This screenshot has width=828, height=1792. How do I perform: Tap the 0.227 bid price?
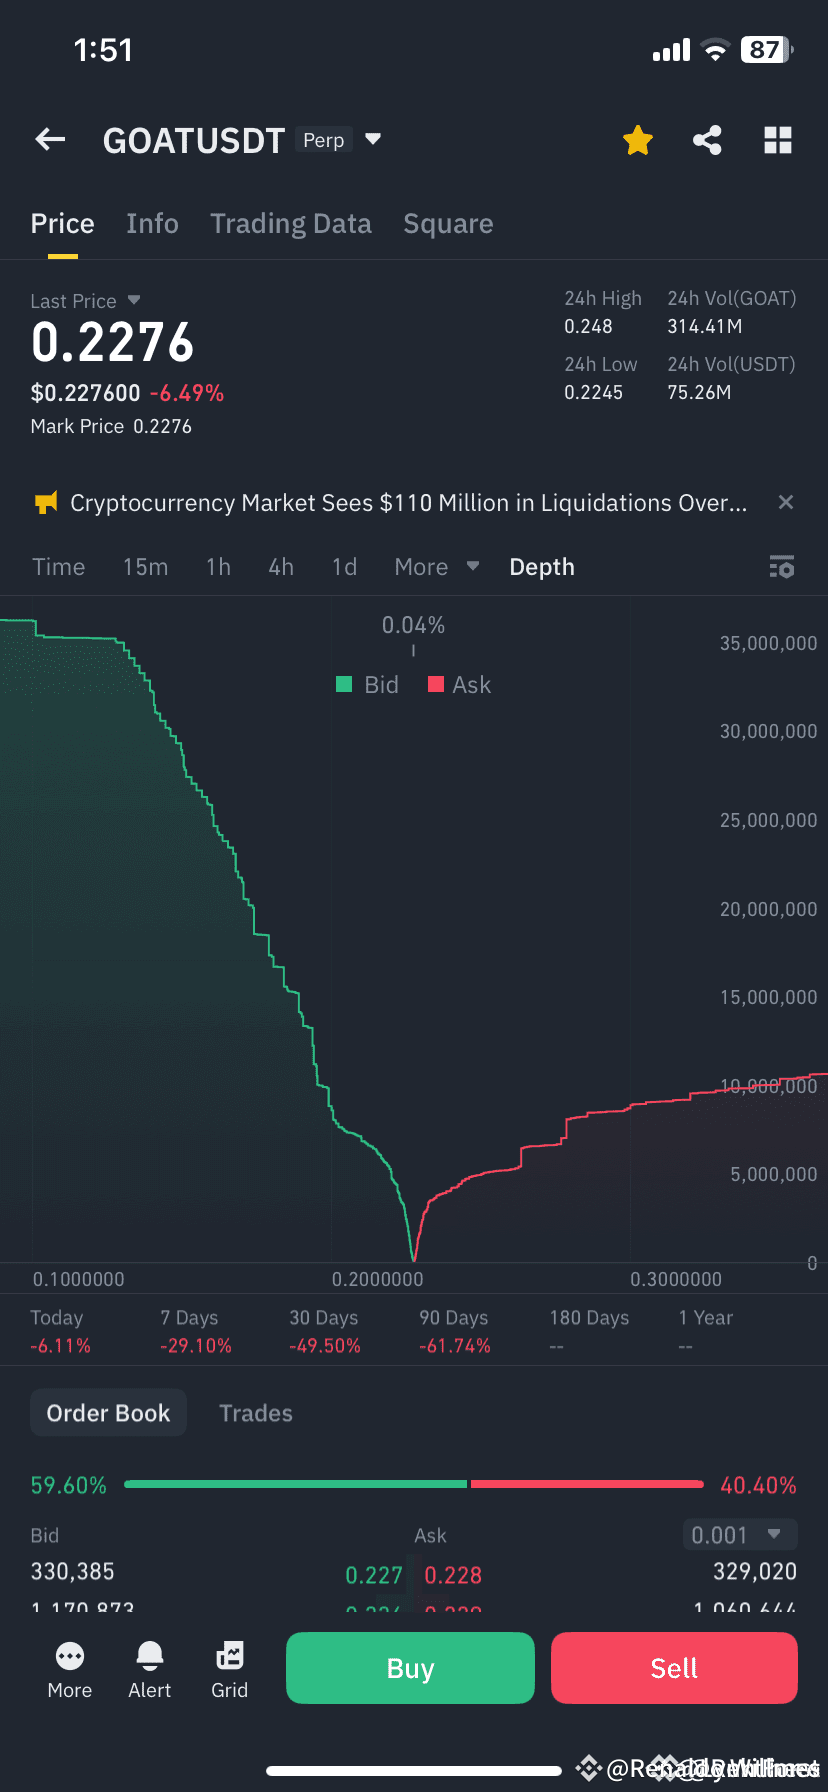click(374, 1575)
